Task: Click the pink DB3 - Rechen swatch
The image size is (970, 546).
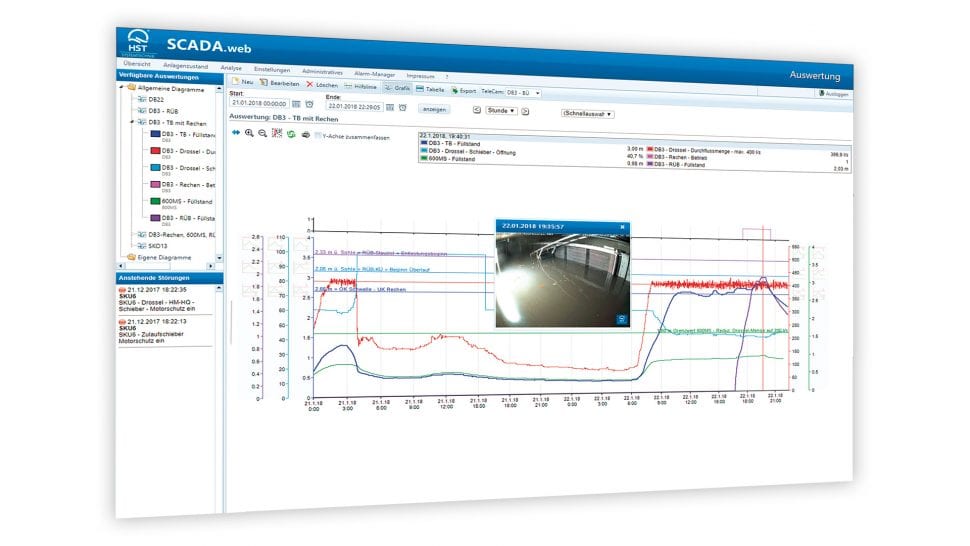Action: [156, 184]
